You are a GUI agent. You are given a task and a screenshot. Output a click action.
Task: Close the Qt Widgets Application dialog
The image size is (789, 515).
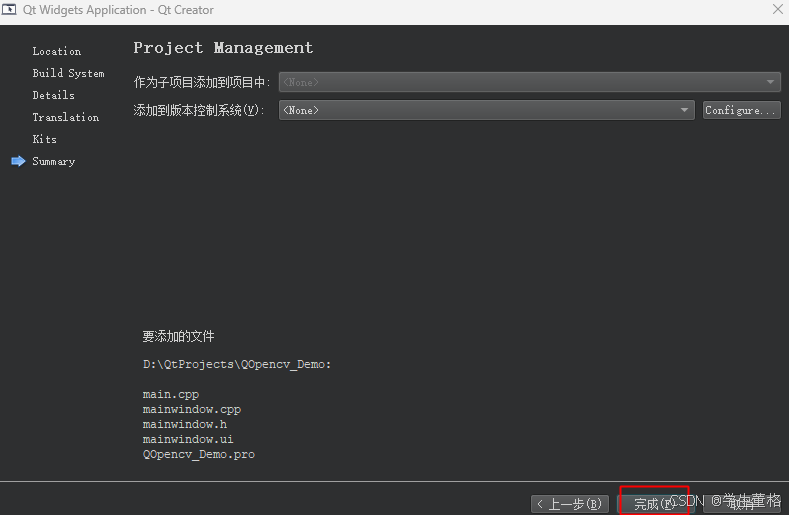777,9
